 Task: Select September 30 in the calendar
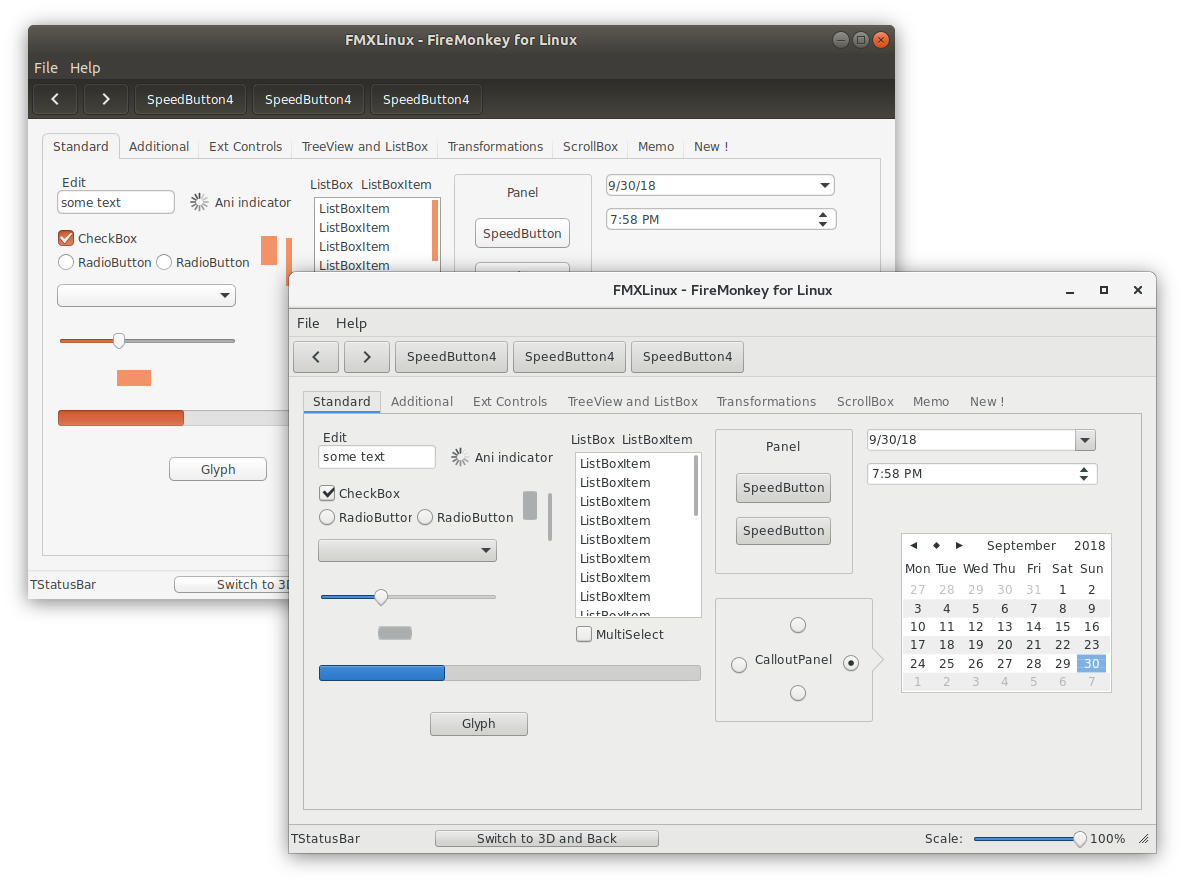1091,663
